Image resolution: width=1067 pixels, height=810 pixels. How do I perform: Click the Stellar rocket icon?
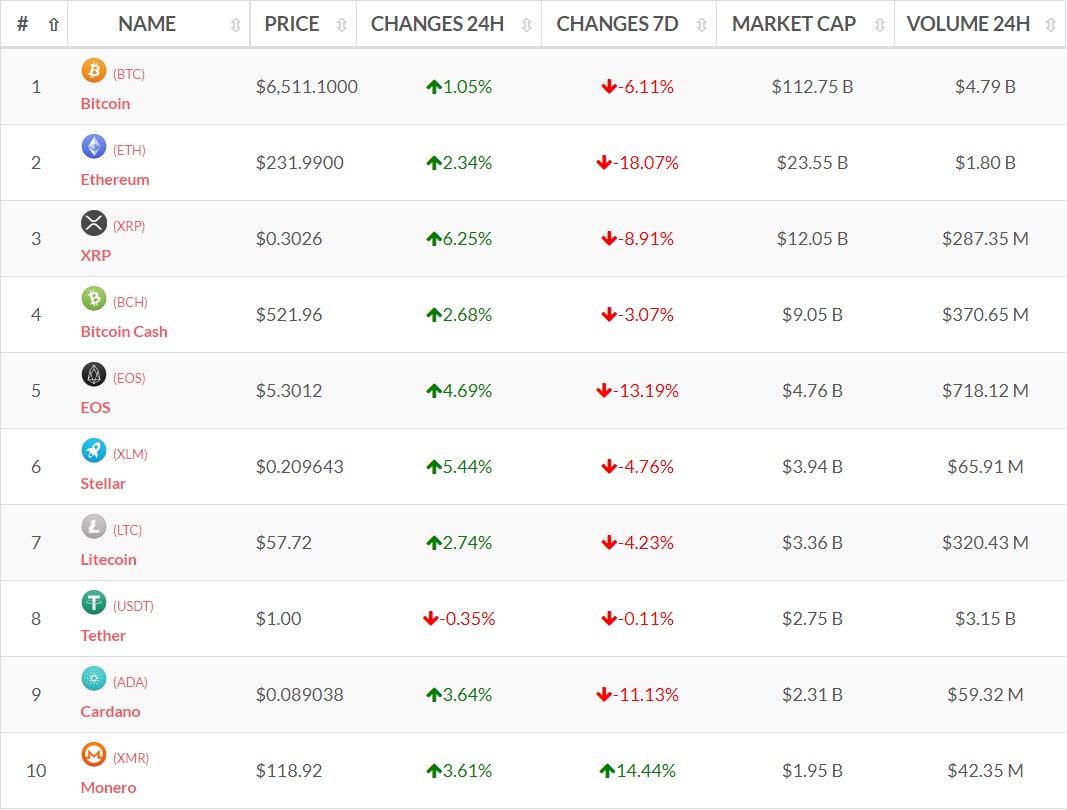(94, 451)
